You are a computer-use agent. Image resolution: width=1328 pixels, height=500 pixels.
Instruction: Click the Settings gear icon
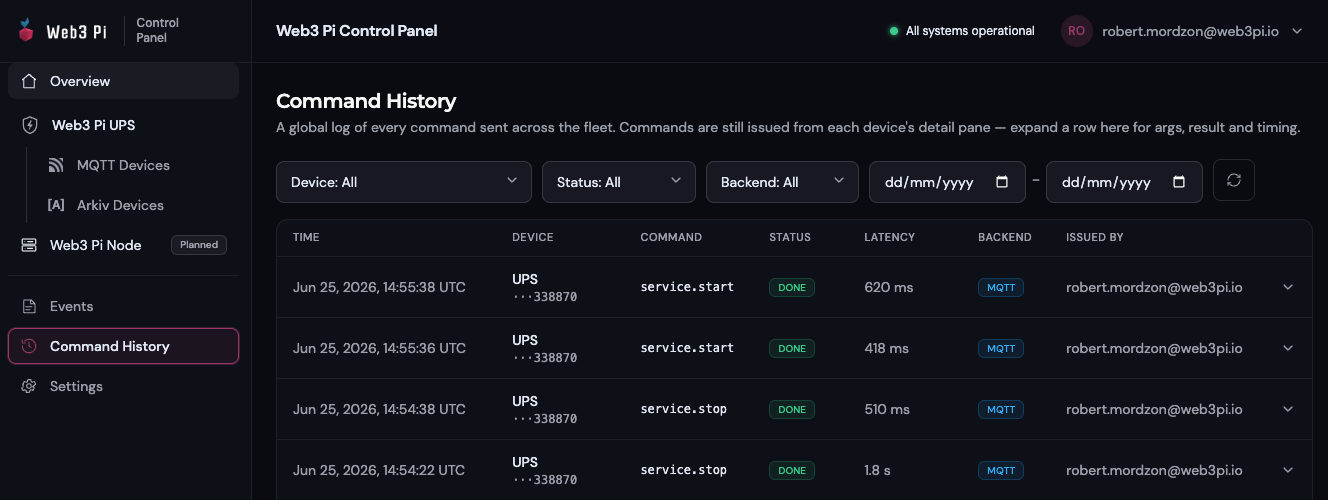[x=29, y=386]
